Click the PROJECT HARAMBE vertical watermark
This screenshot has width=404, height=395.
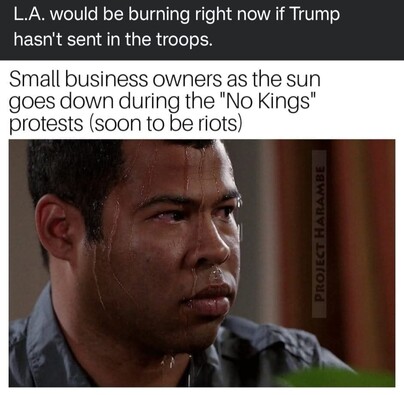pos(319,234)
